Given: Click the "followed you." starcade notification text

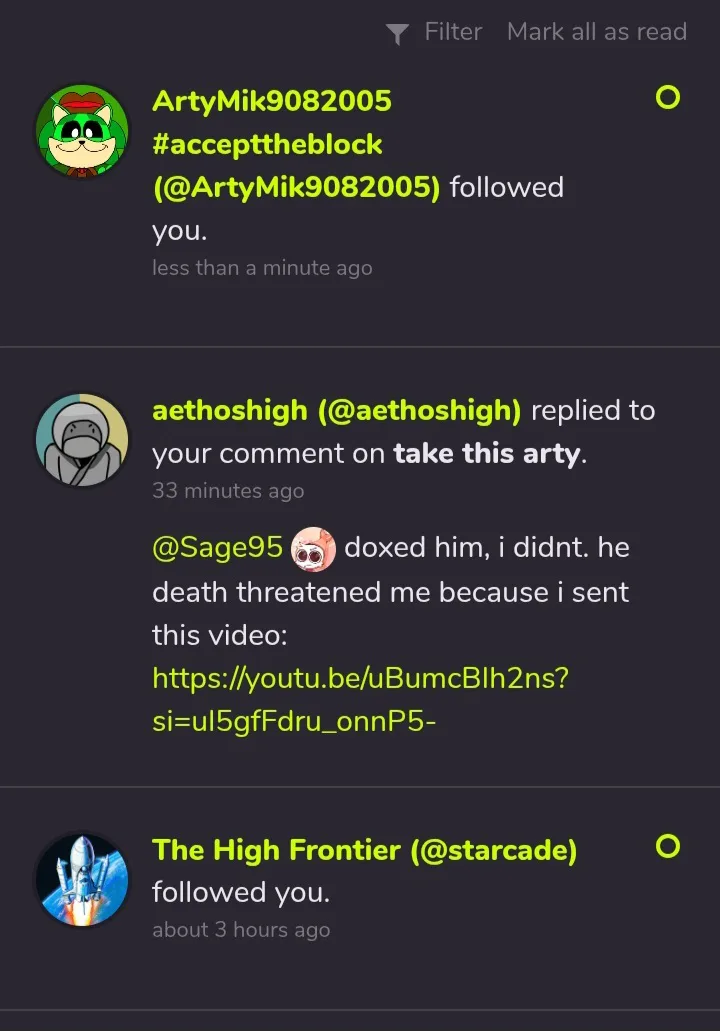Looking at the screenshot, I should (x=240, y=892).
